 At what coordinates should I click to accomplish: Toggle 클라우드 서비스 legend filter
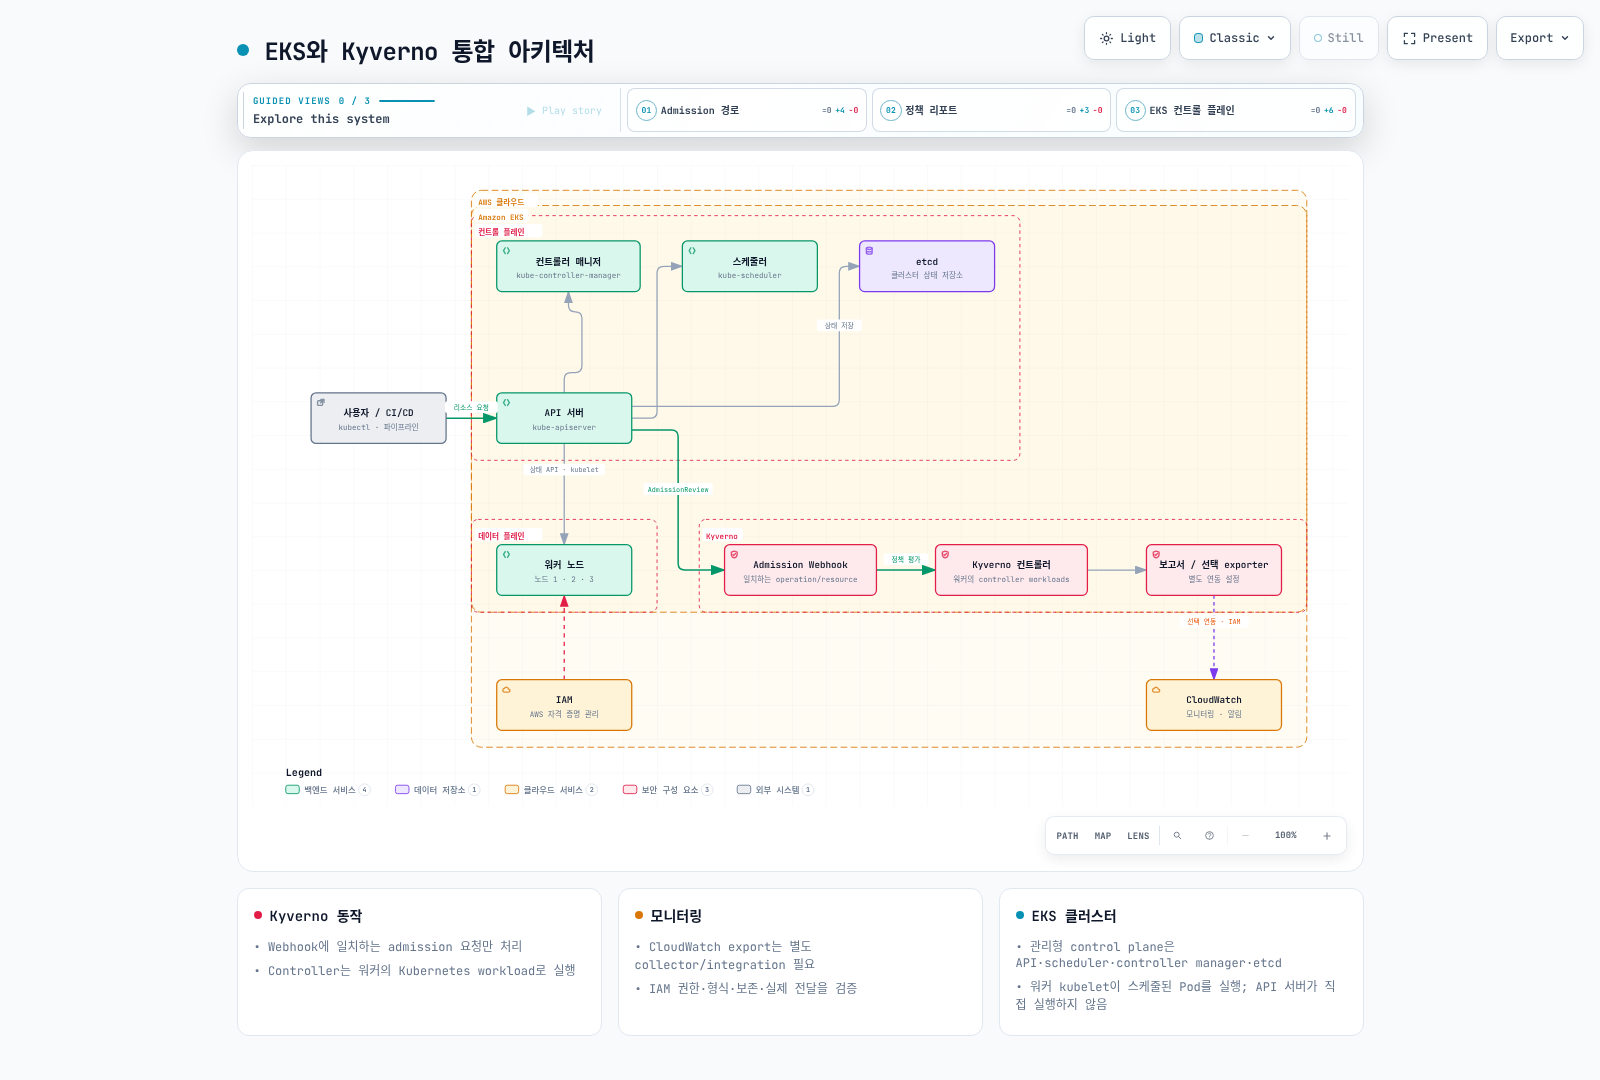[551, 790]
